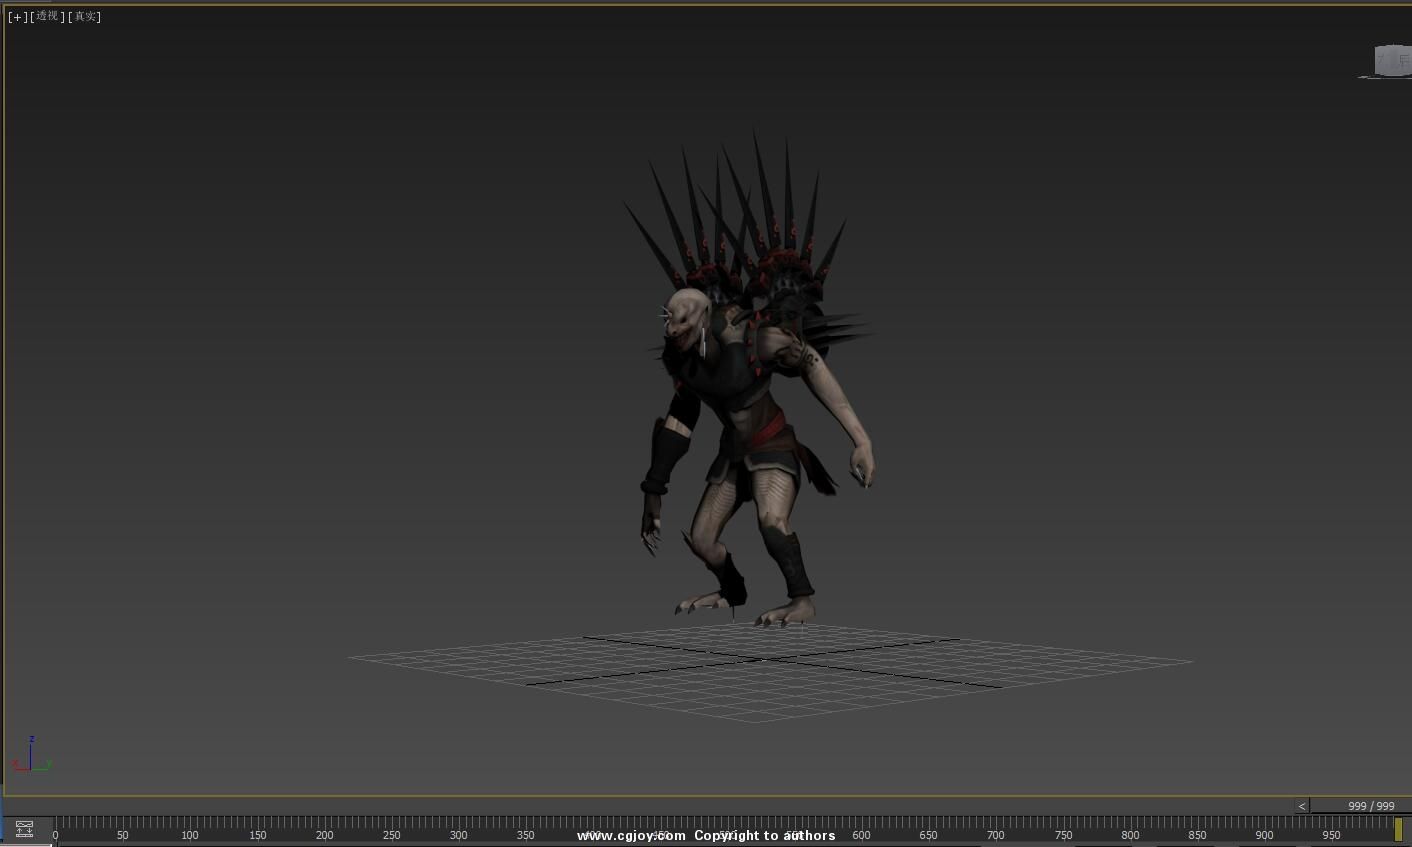Click frame 0 on the track bar

click(x=56, y=835)
